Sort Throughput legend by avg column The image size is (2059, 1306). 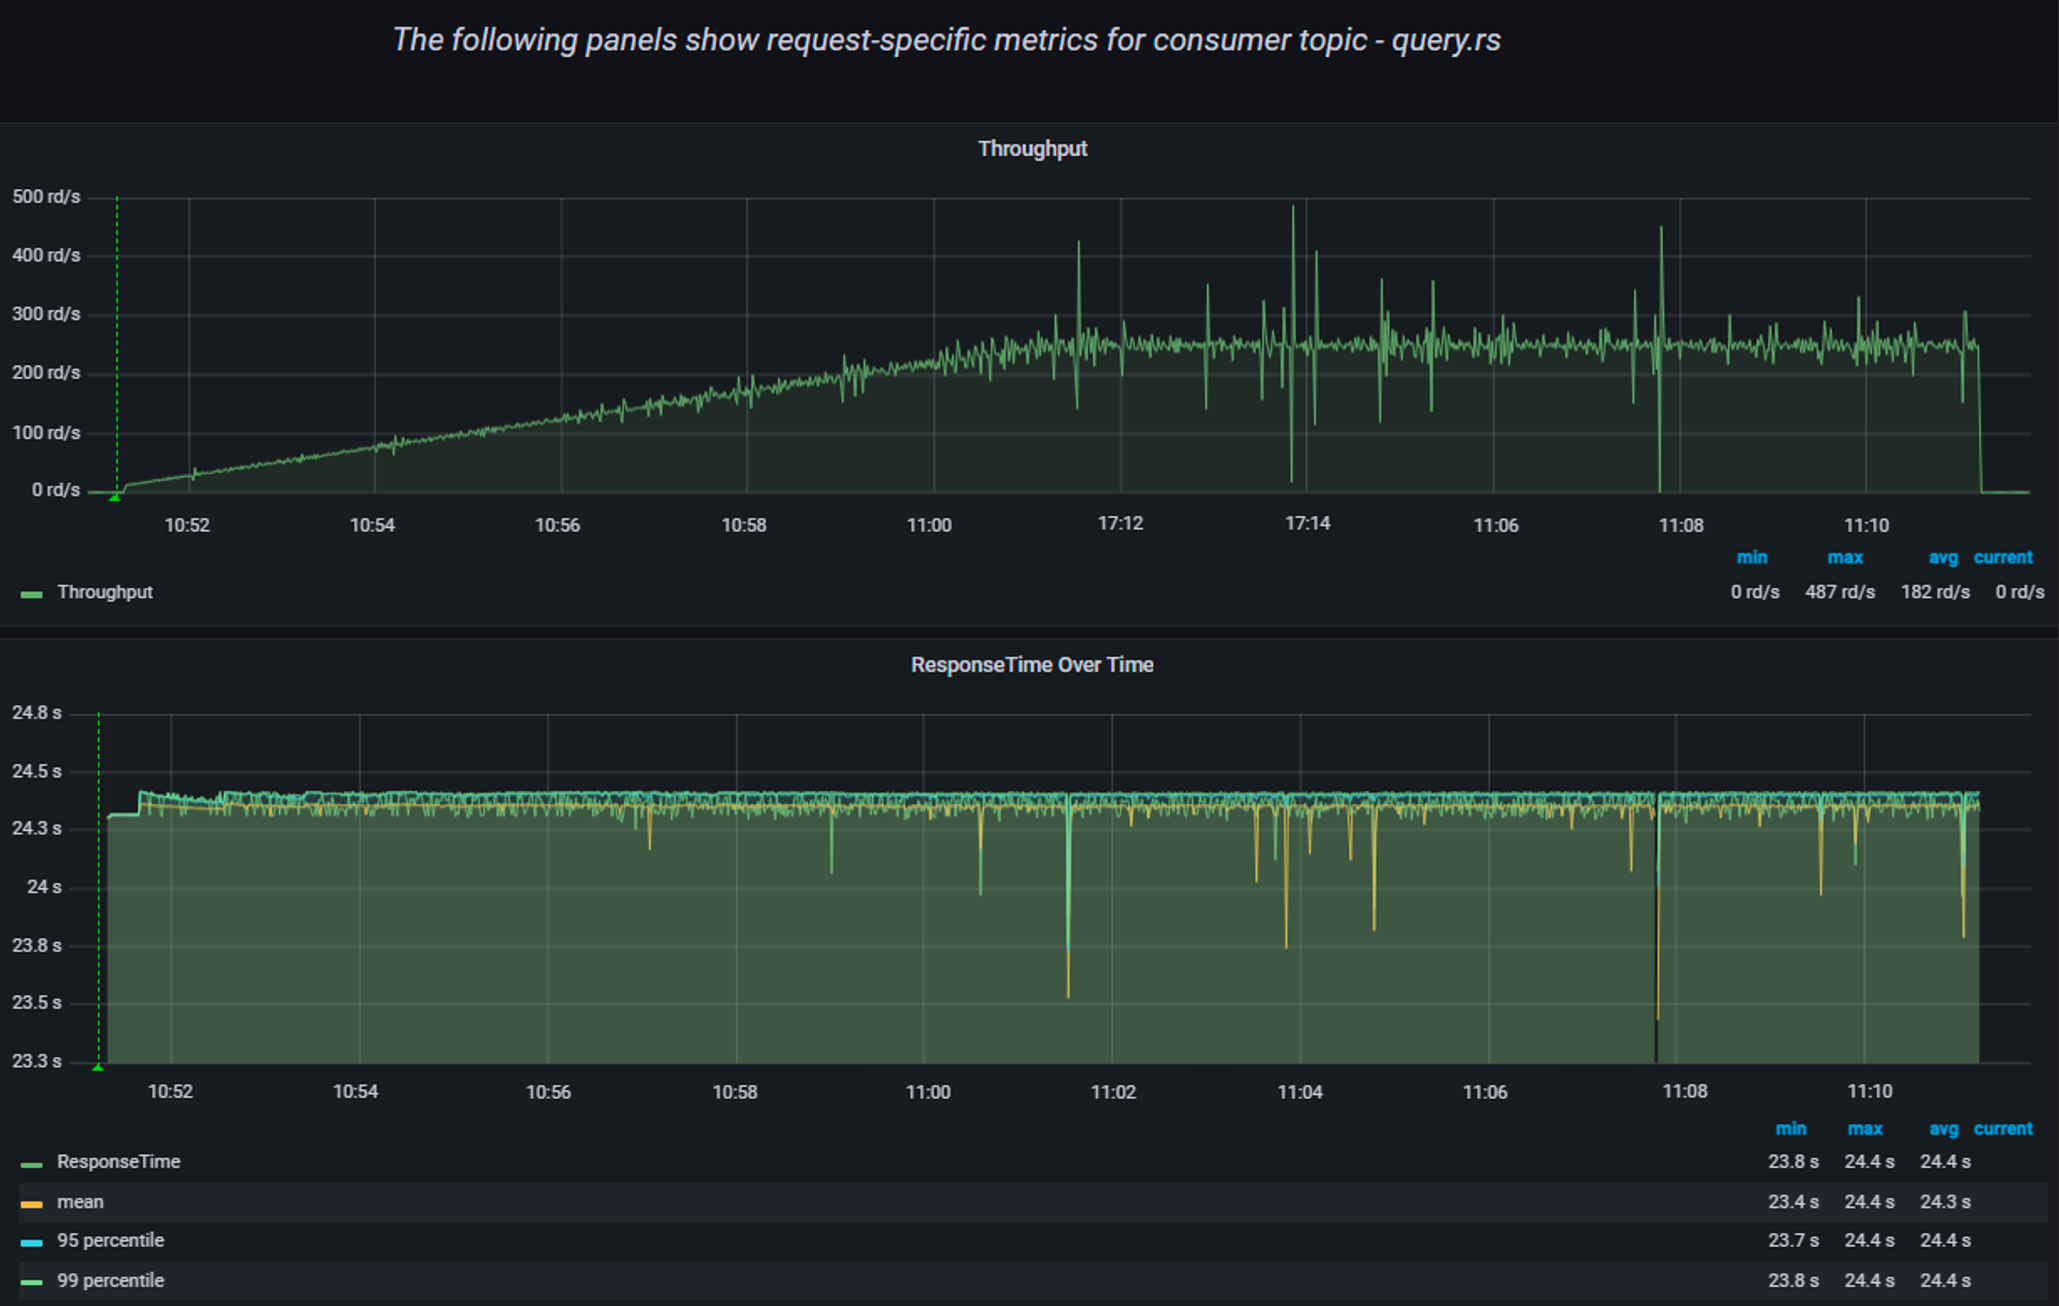pyautogui.click(x=1942, y=558)
